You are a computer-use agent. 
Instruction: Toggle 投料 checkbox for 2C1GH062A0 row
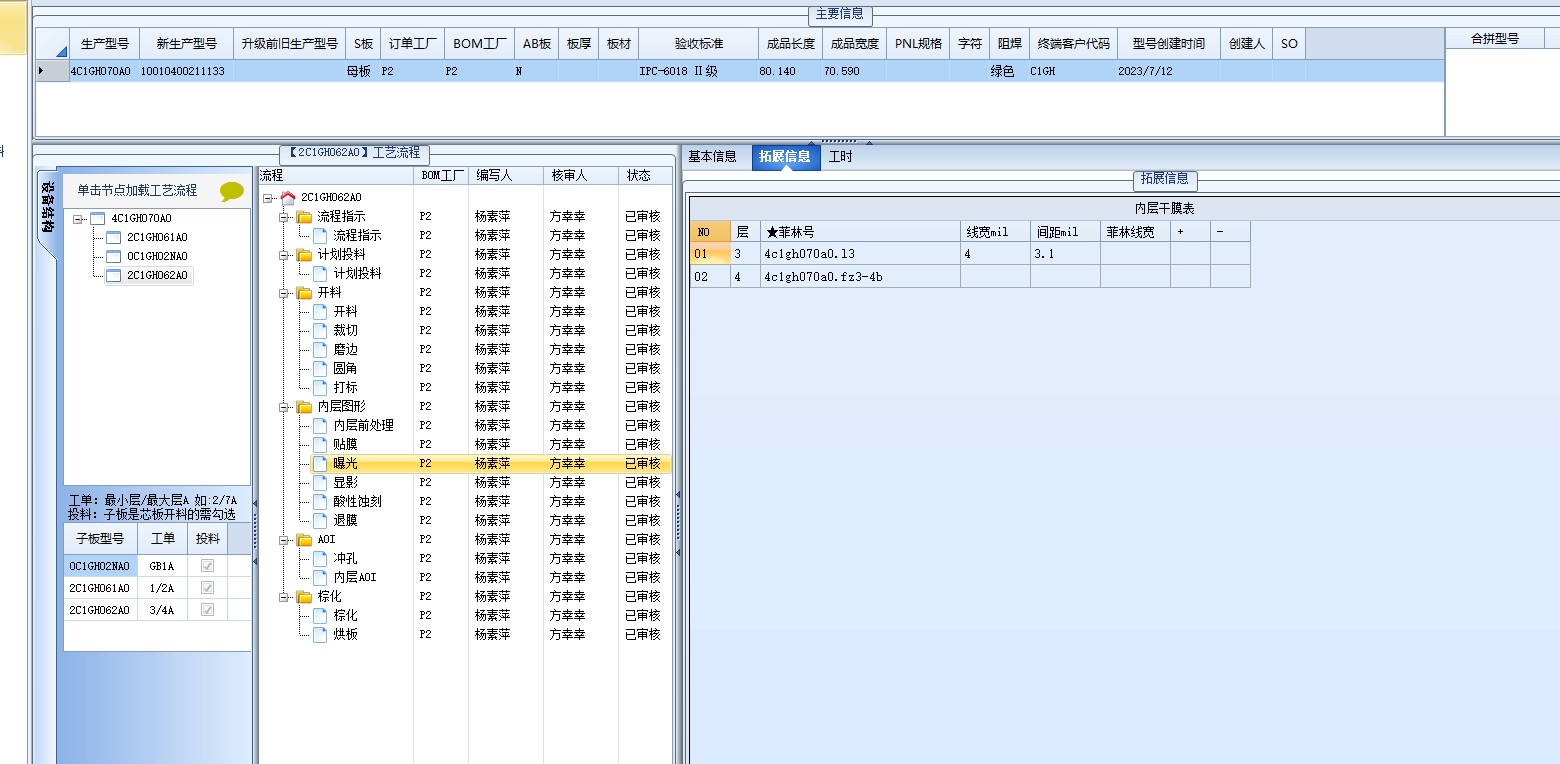208,610
